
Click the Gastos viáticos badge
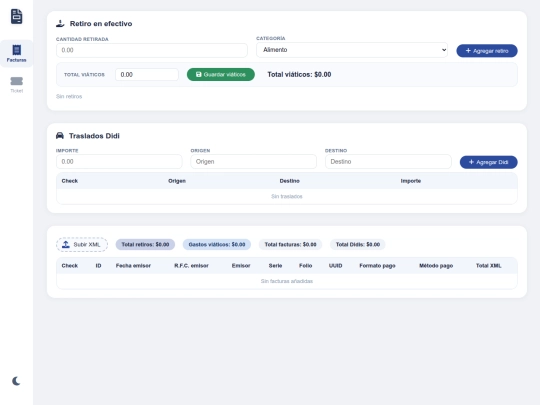(x=217, y=245)
